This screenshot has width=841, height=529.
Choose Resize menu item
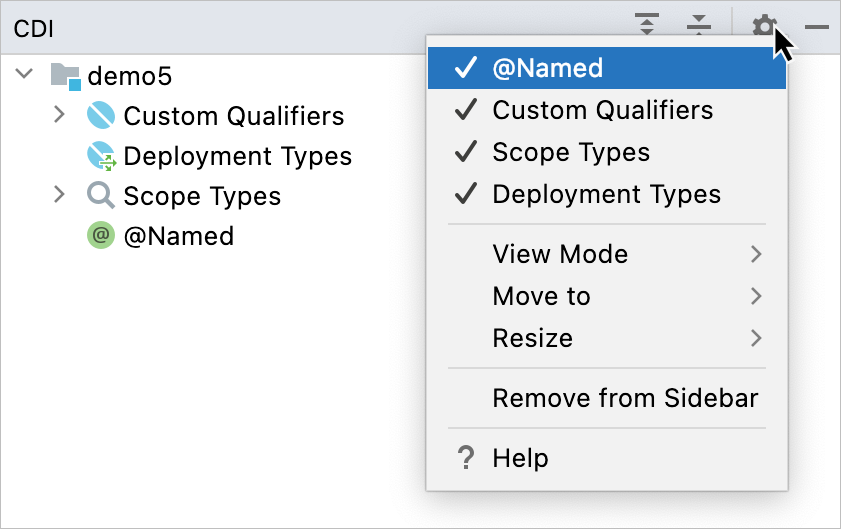point(607,338)
